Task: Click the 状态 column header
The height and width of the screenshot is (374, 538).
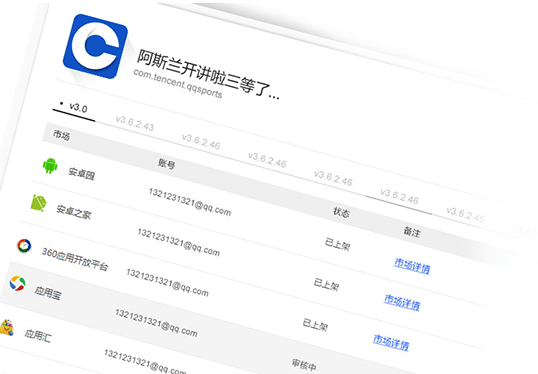Action: point(341,212)
